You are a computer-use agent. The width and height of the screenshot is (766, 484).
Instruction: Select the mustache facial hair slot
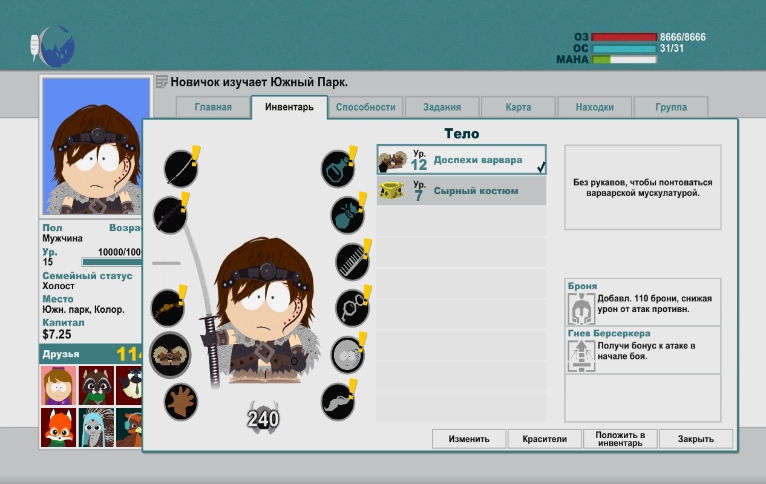click(x=338, y=402)
